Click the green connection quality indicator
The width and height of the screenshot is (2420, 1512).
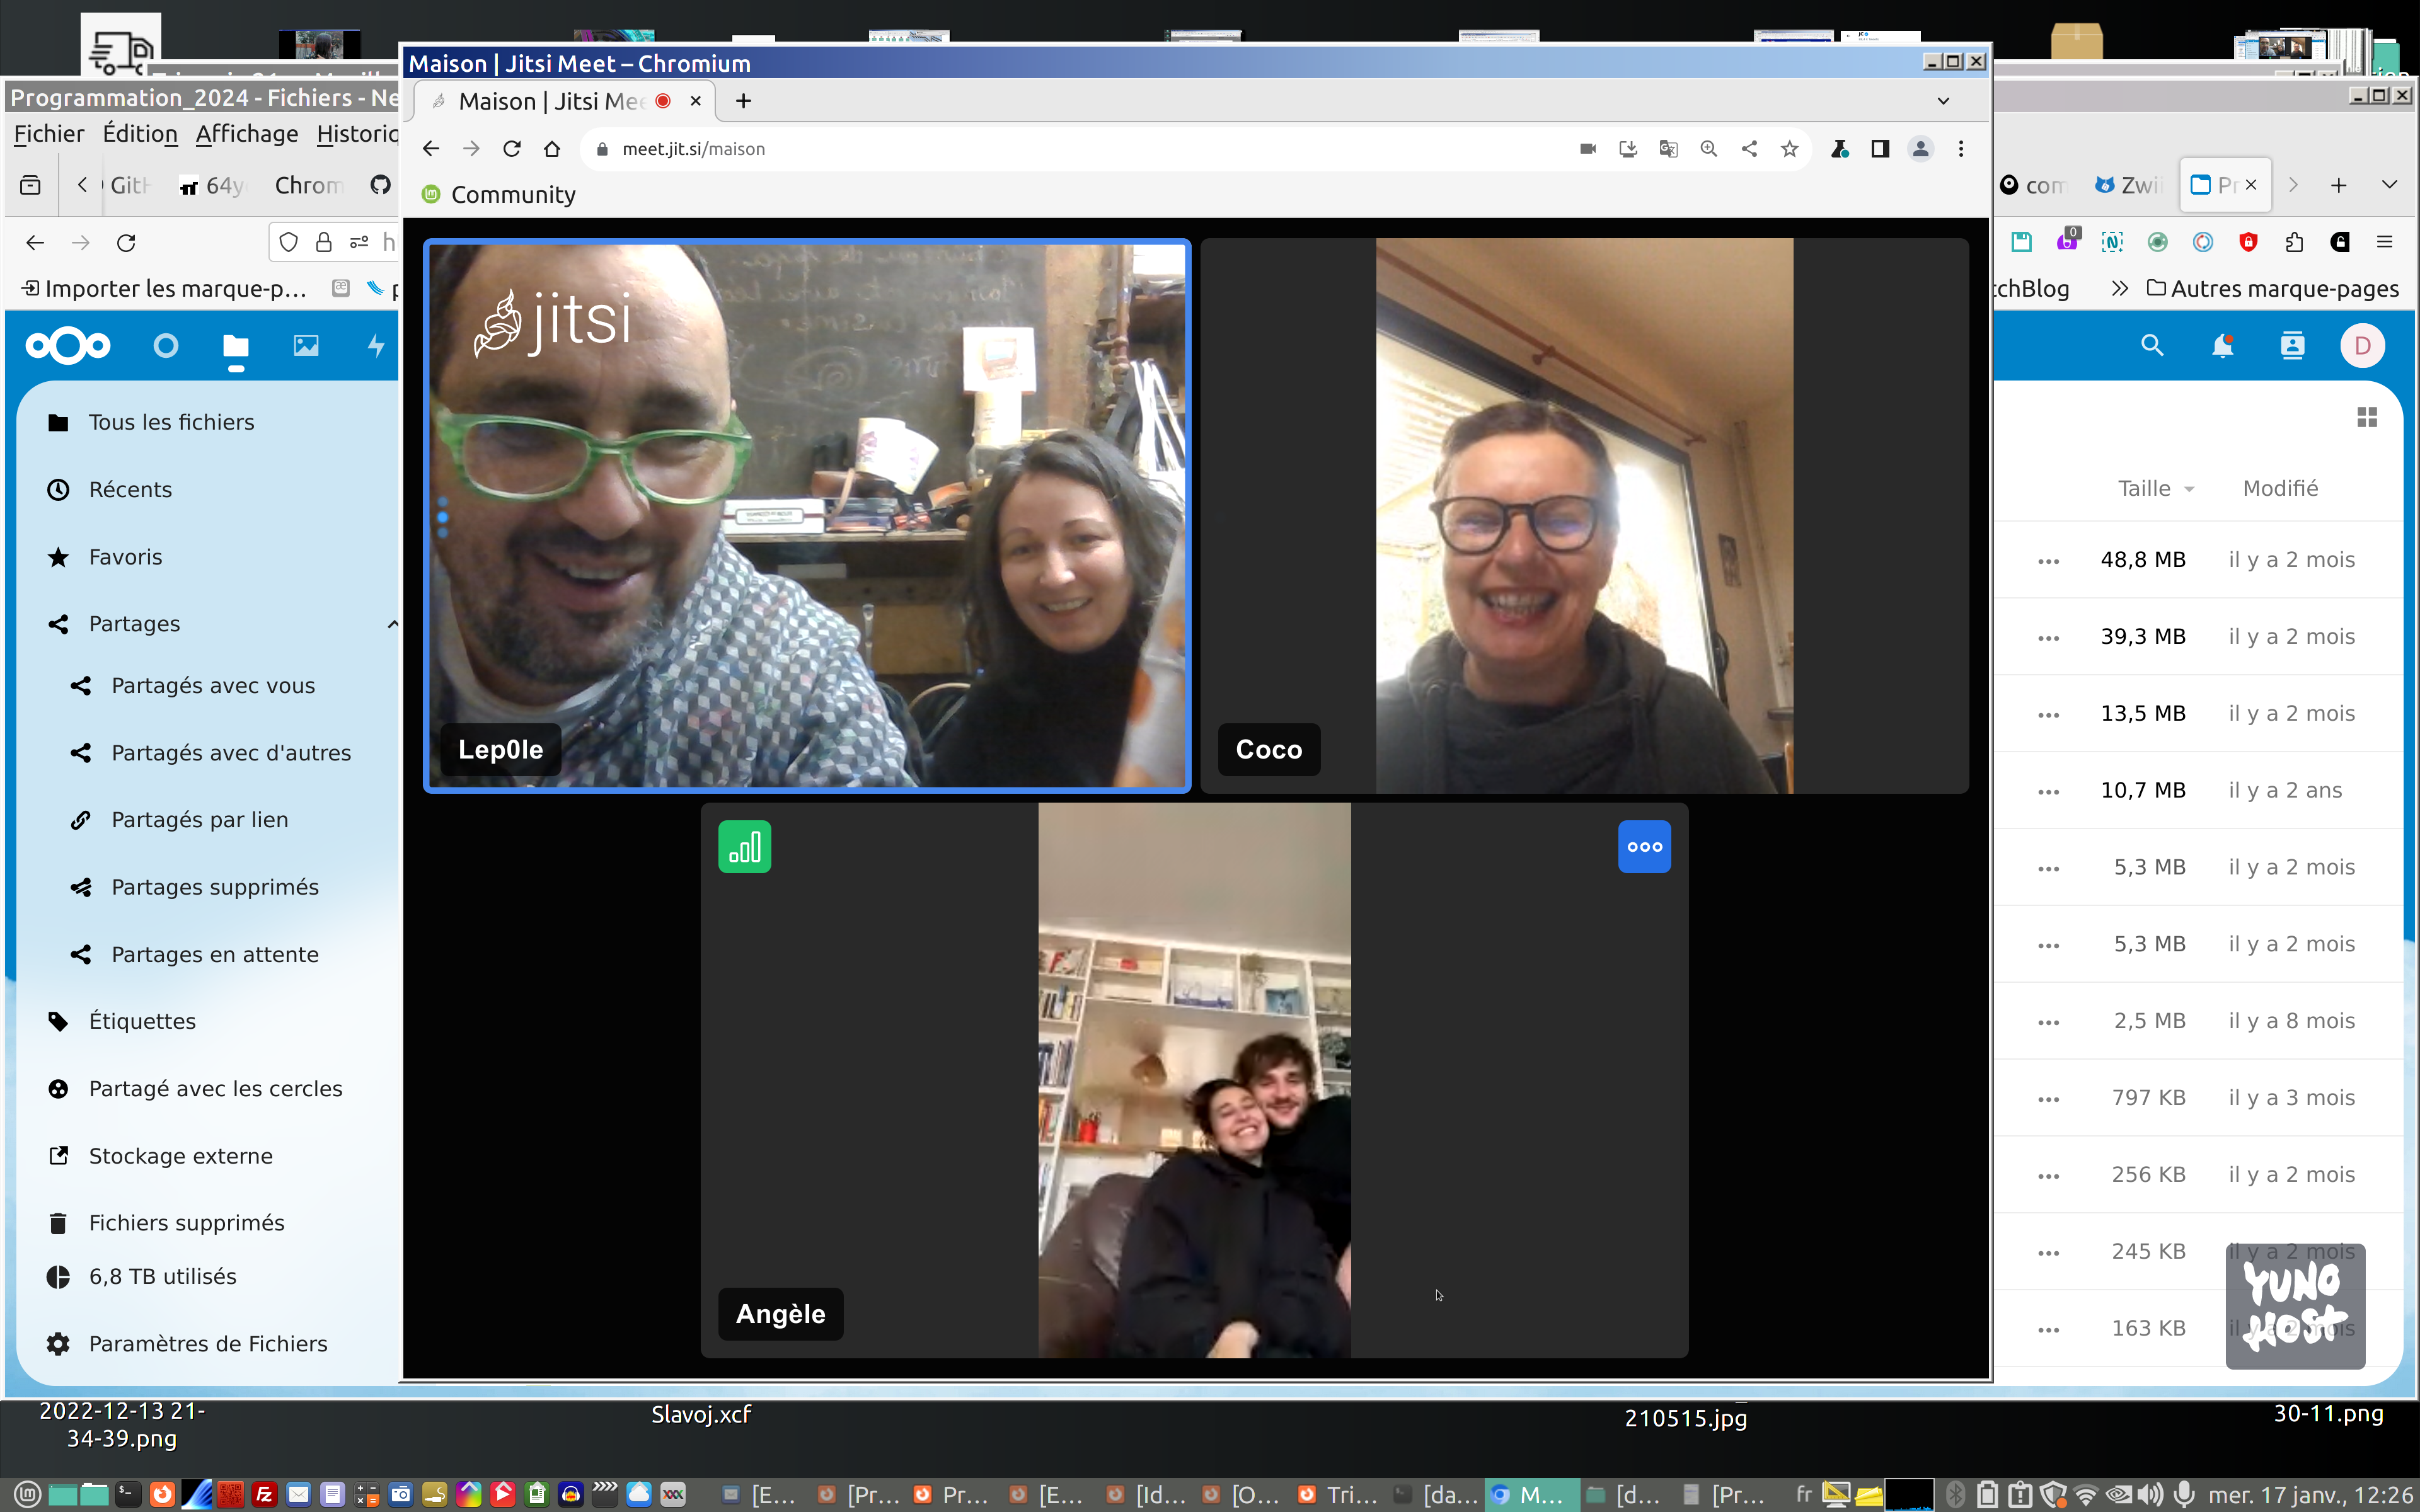coord(744,846)
